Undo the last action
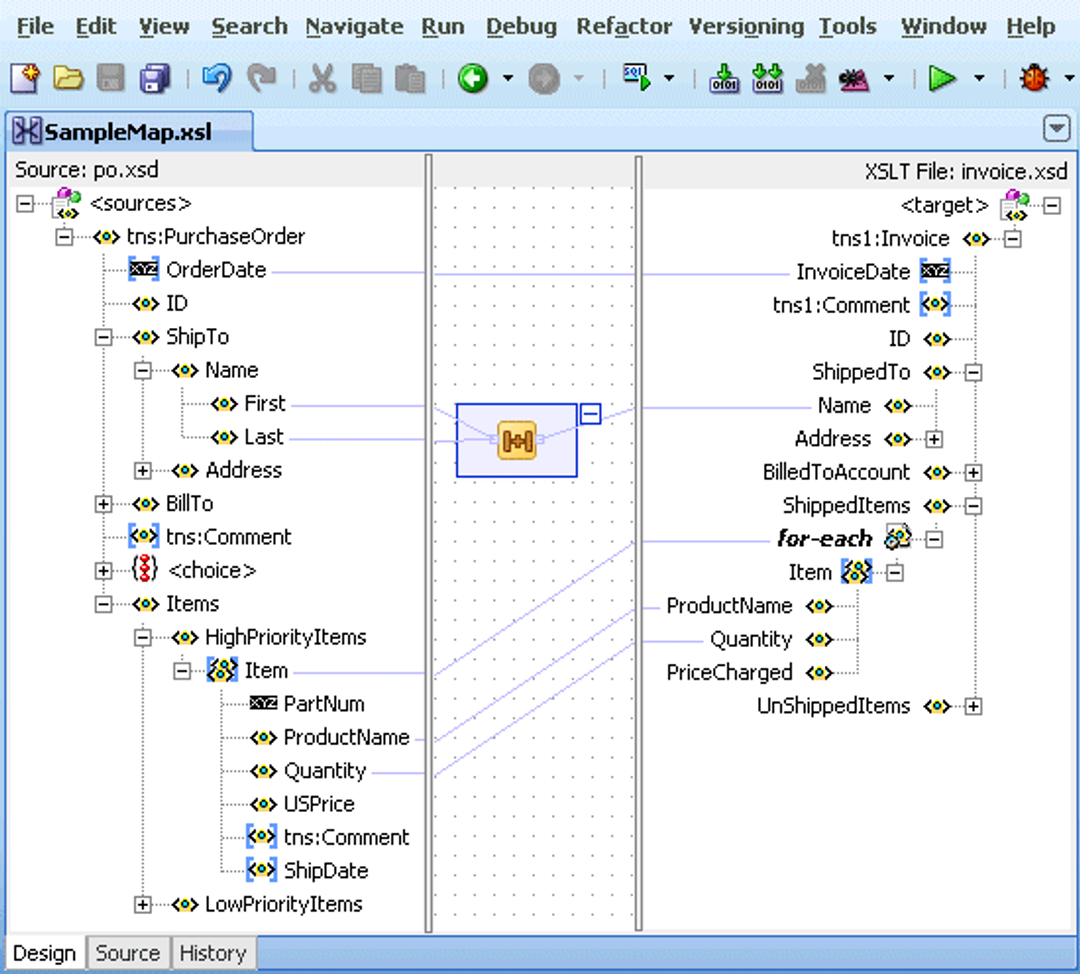The height and width of the screenshot is (974, 1080). pyautogui.click(x=216, y=79)
